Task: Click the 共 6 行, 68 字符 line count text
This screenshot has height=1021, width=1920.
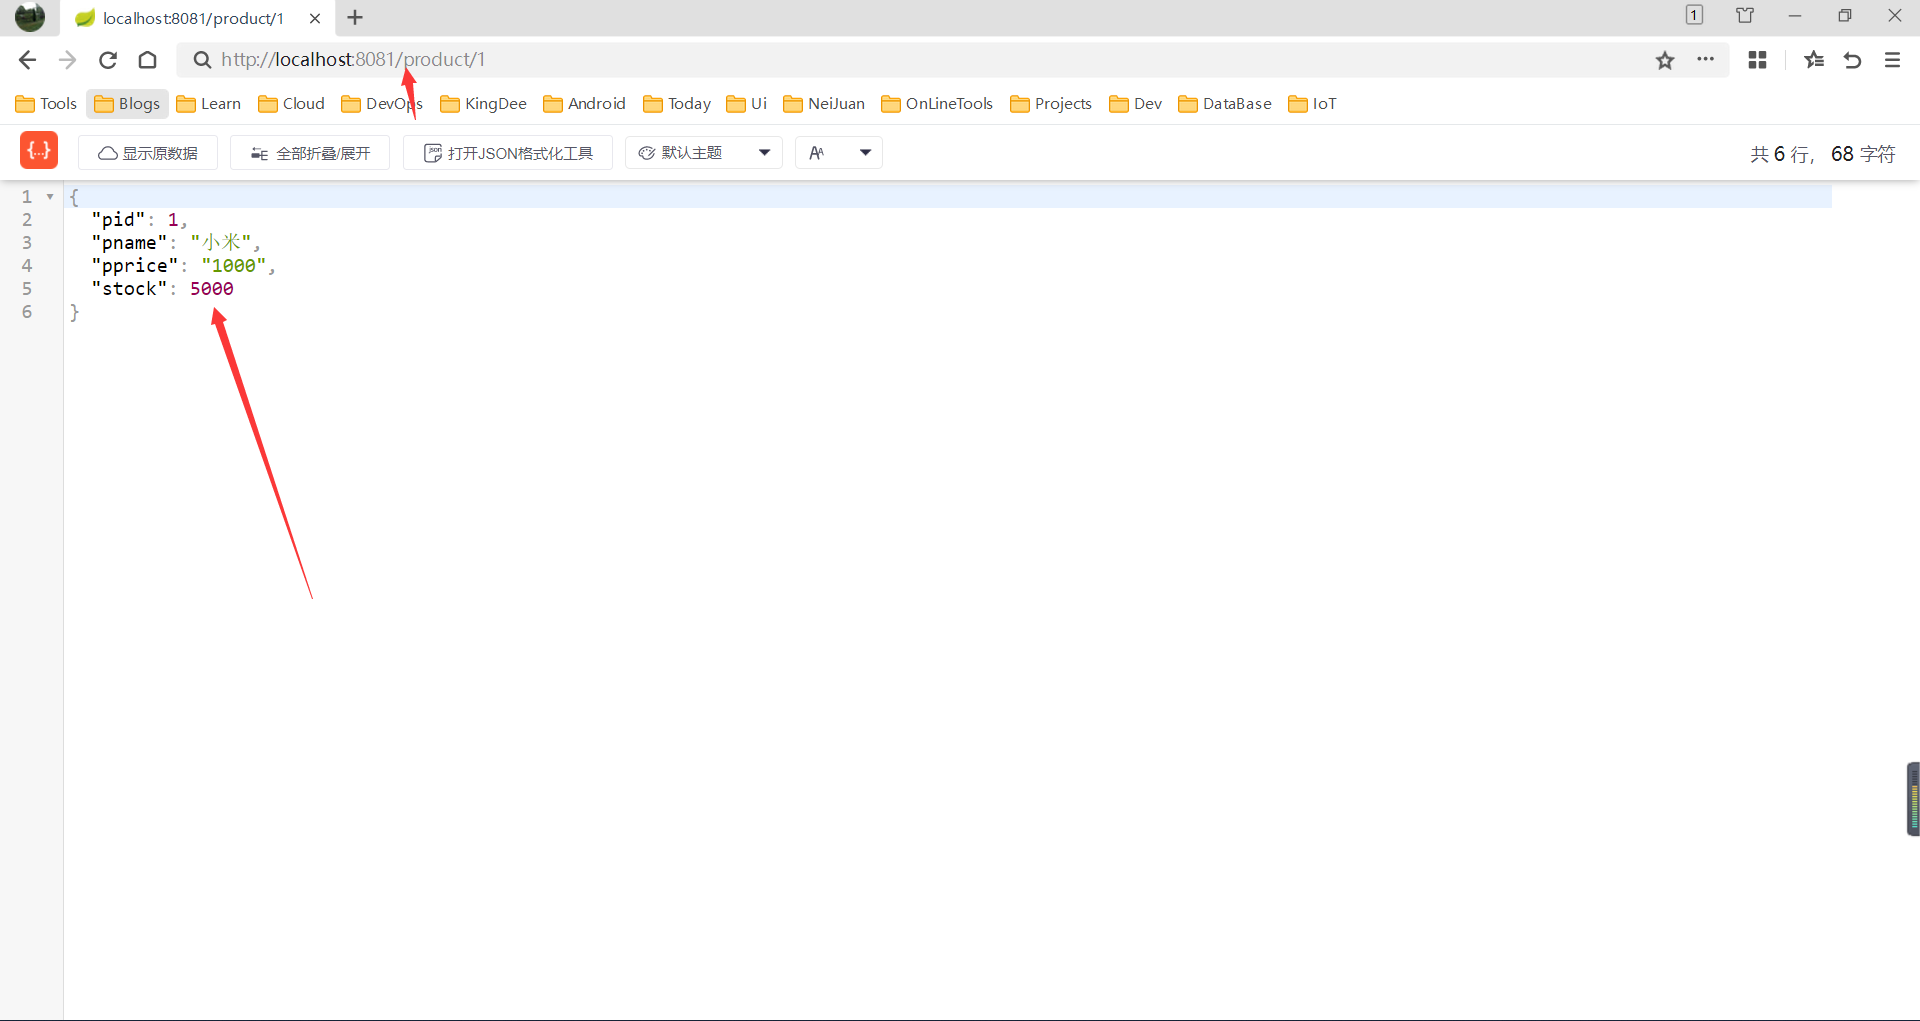Action: (1822, 154)
